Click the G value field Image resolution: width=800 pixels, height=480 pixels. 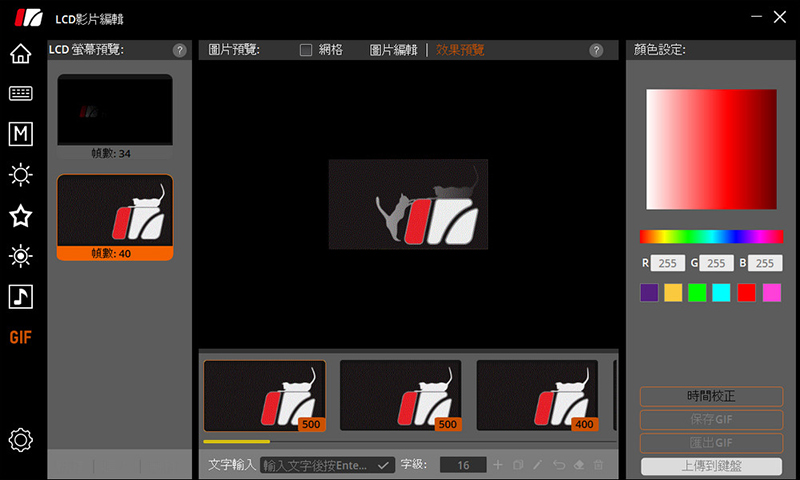(x=716, y=263)
